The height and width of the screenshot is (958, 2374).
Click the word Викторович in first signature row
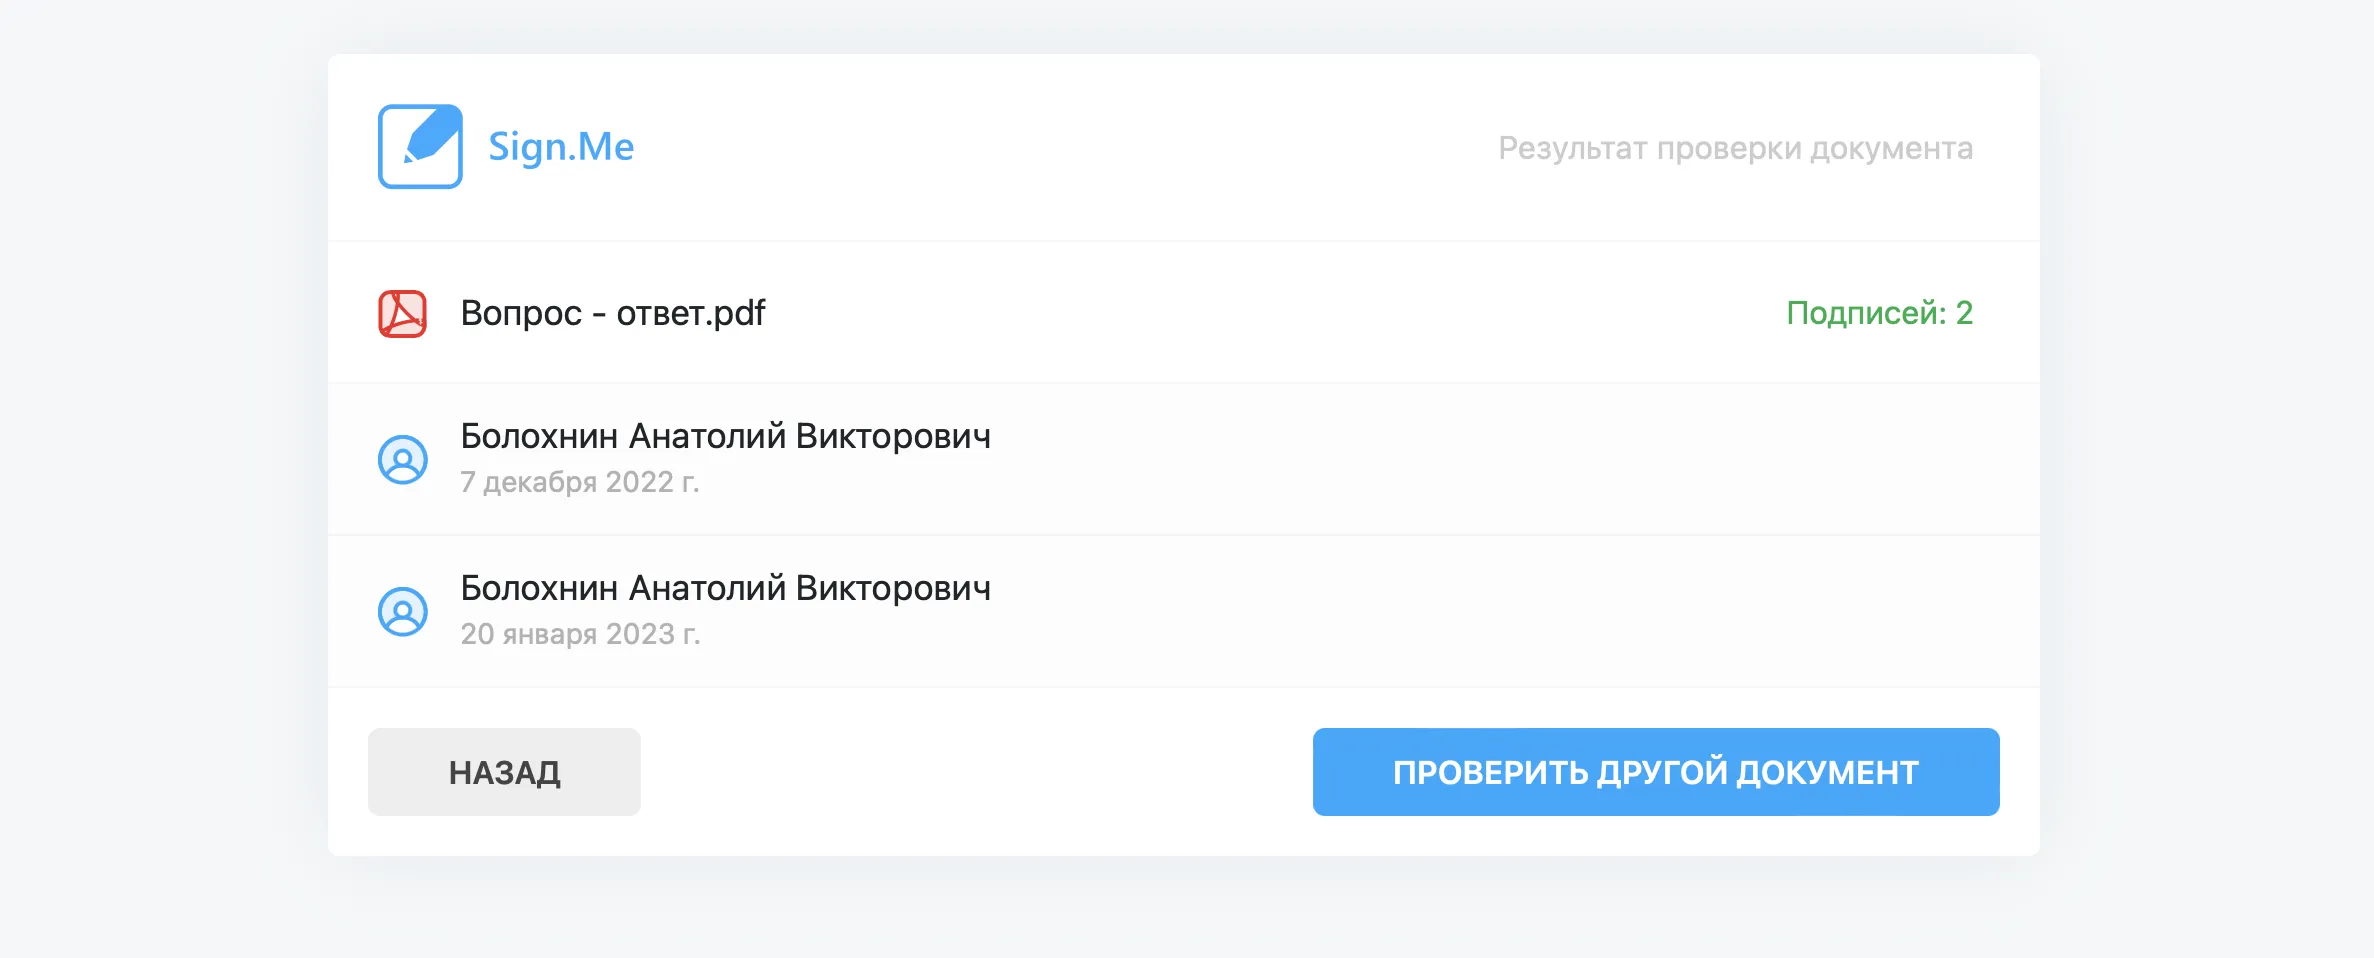[x=894, y=436]
